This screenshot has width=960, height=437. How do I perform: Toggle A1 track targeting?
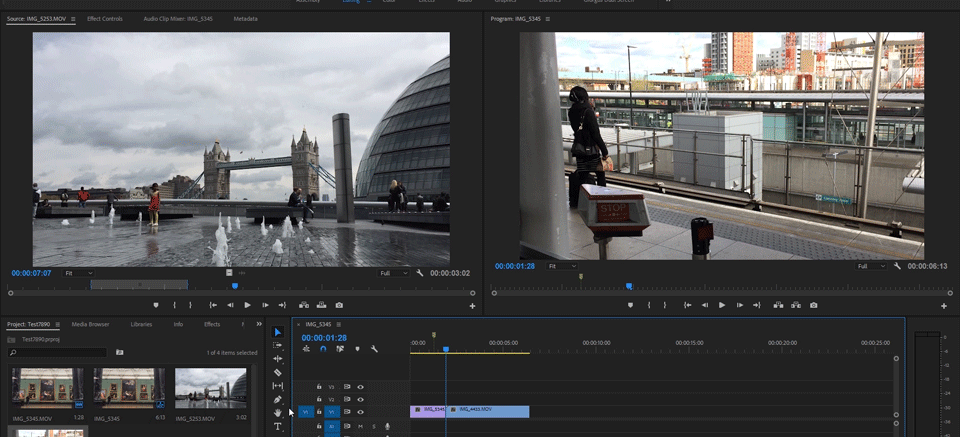click(332, 427)
